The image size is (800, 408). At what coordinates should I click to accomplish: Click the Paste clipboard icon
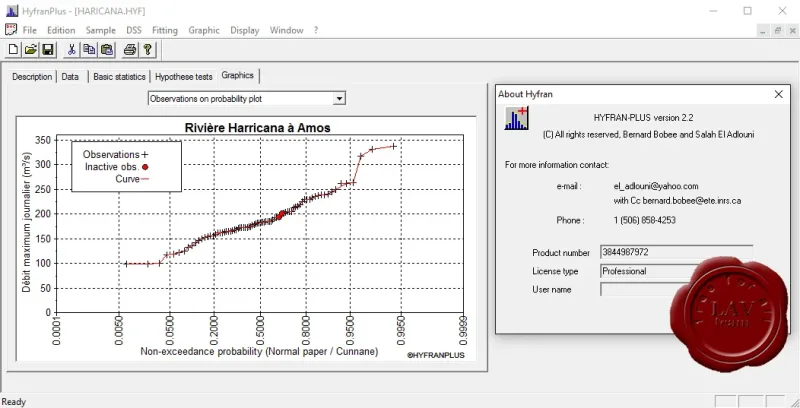click(107, 49)
